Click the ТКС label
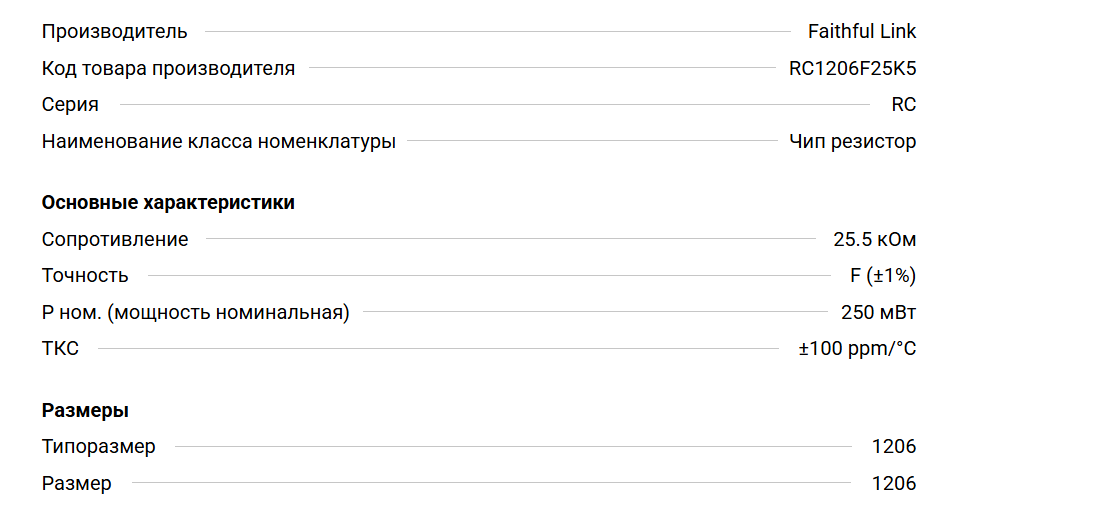 pyautogui.click(x=60, y=349)
